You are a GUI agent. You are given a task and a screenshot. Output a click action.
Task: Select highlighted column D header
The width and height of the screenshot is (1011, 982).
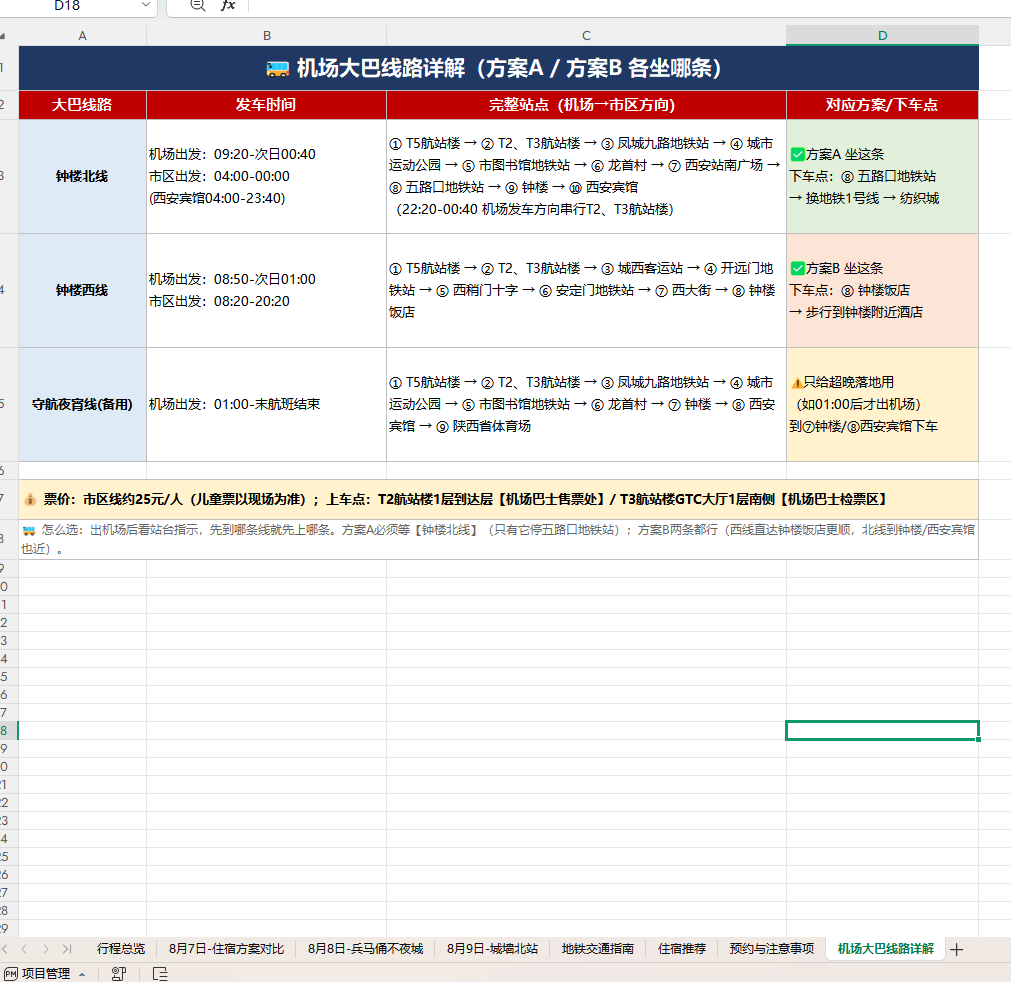pos(882,36)
